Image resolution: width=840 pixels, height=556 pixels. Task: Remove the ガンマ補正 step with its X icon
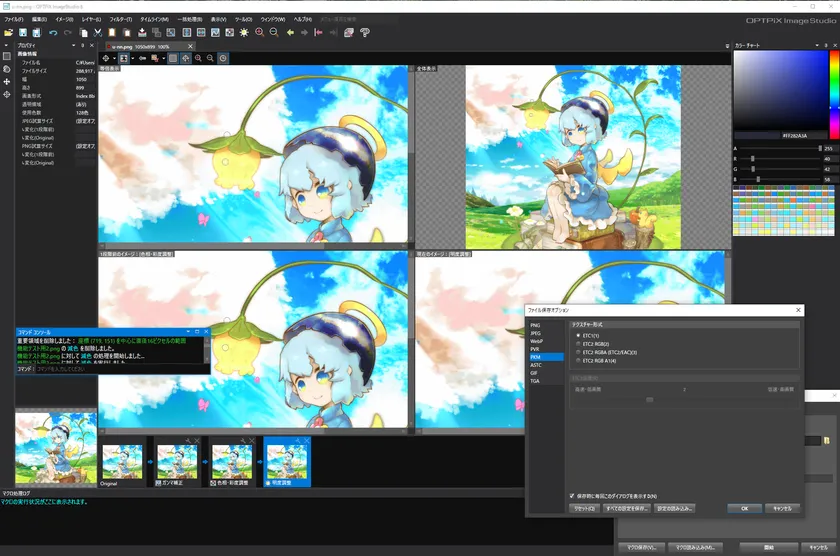click(x=197, y=441)
